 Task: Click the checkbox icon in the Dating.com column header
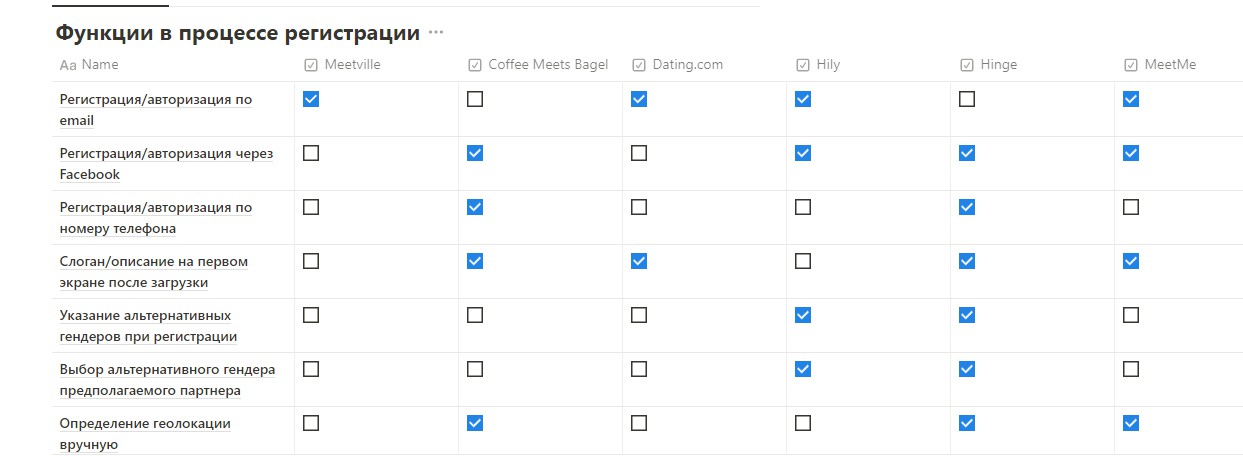pos(639,65)
